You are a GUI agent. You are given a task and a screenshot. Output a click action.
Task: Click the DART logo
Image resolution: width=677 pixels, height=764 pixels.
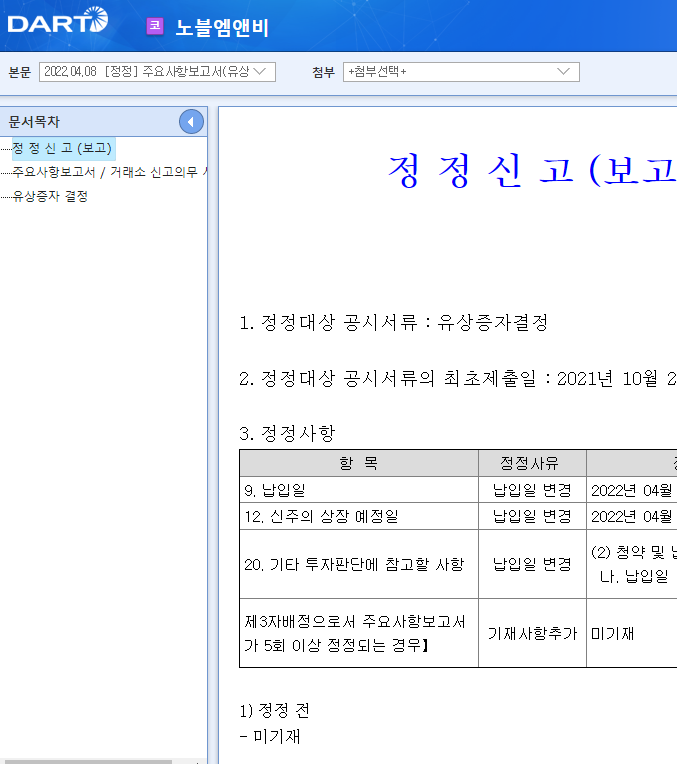pyautogui.click(x=58, y=20)
